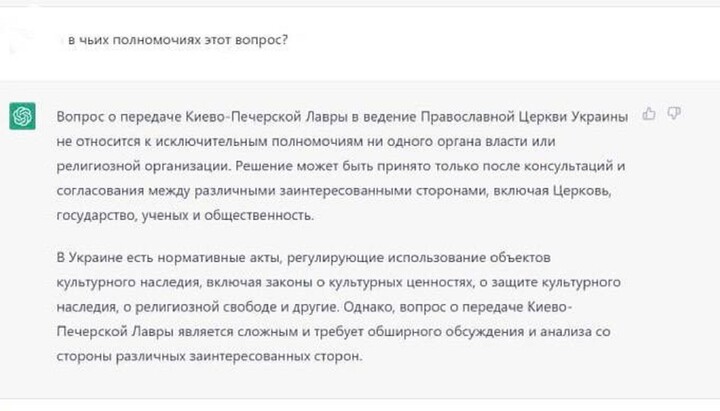This screenshot has width=720, height=411.
Task: Click the last line 'стороны различных заинтересованных сторон.'
Action: pyautogui.click(x=209, y=356)
